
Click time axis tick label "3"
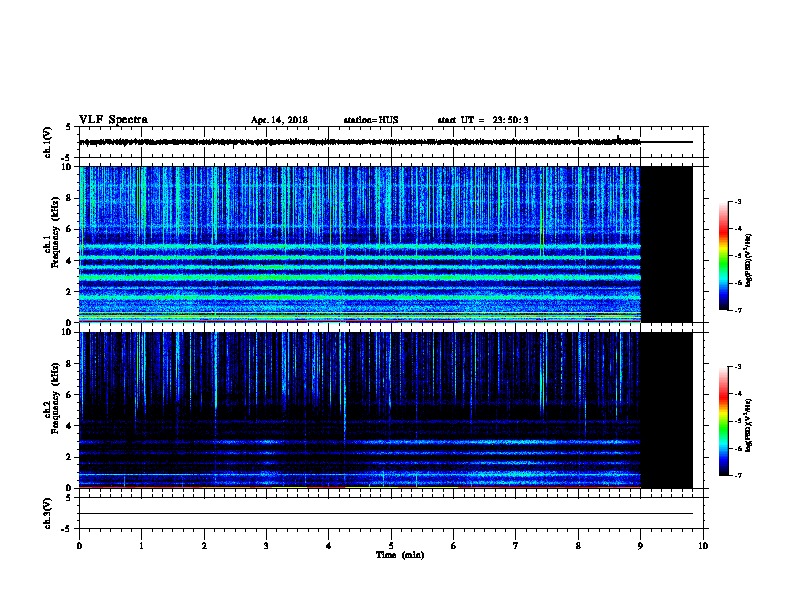click(x=266, y=546)
